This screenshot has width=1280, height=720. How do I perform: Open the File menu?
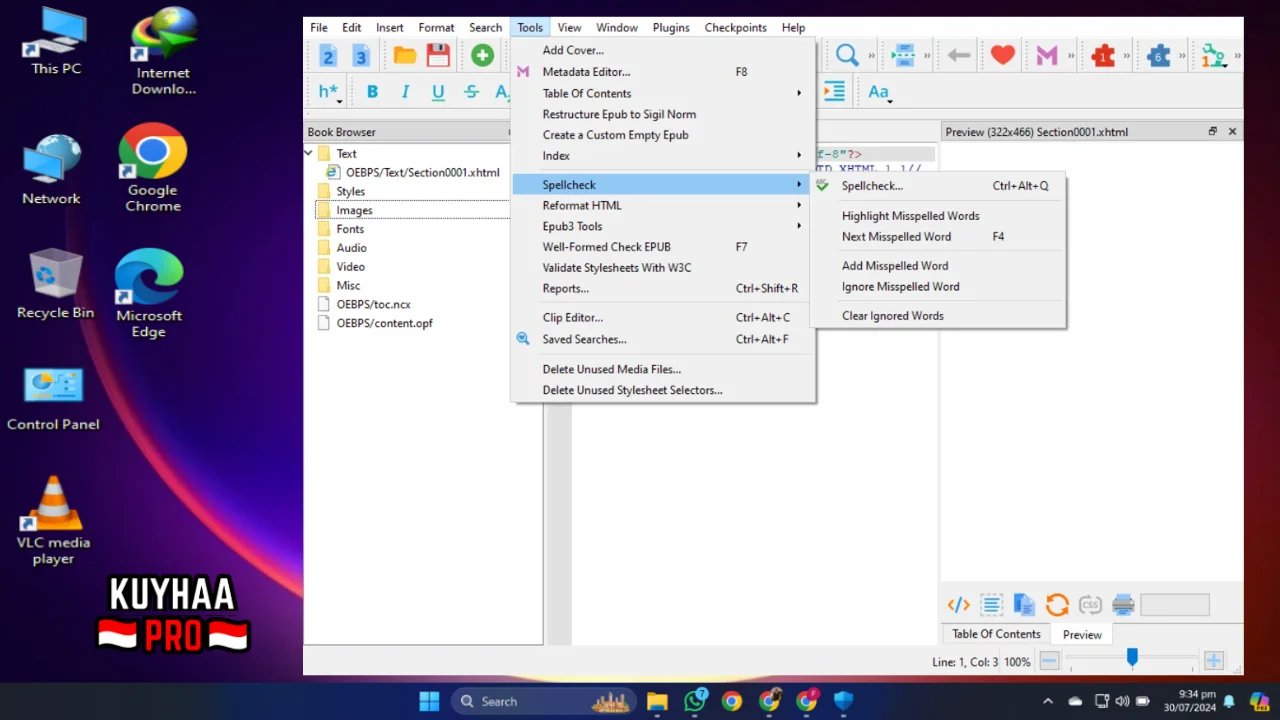coord(319,28)
